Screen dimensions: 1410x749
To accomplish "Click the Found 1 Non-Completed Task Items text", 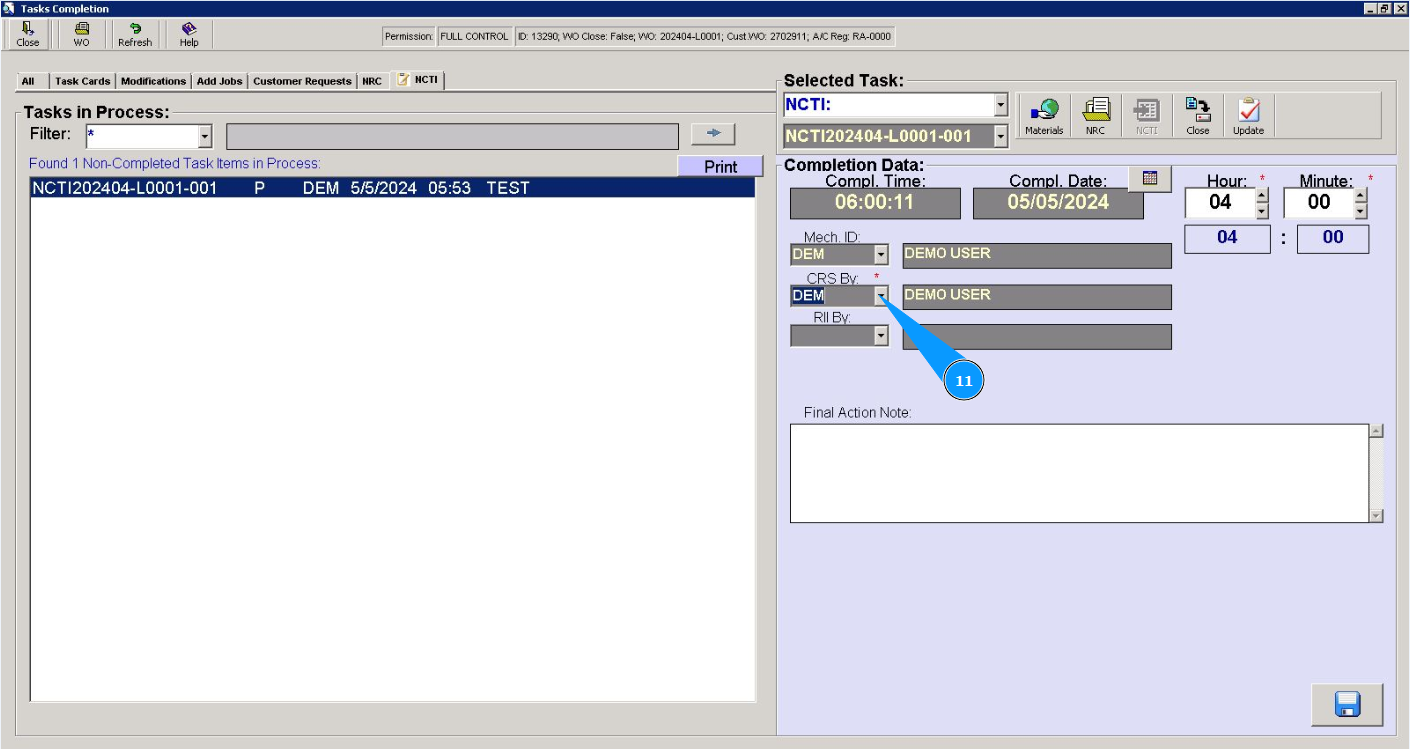I will pyautogui.click(x=175, y=163).
